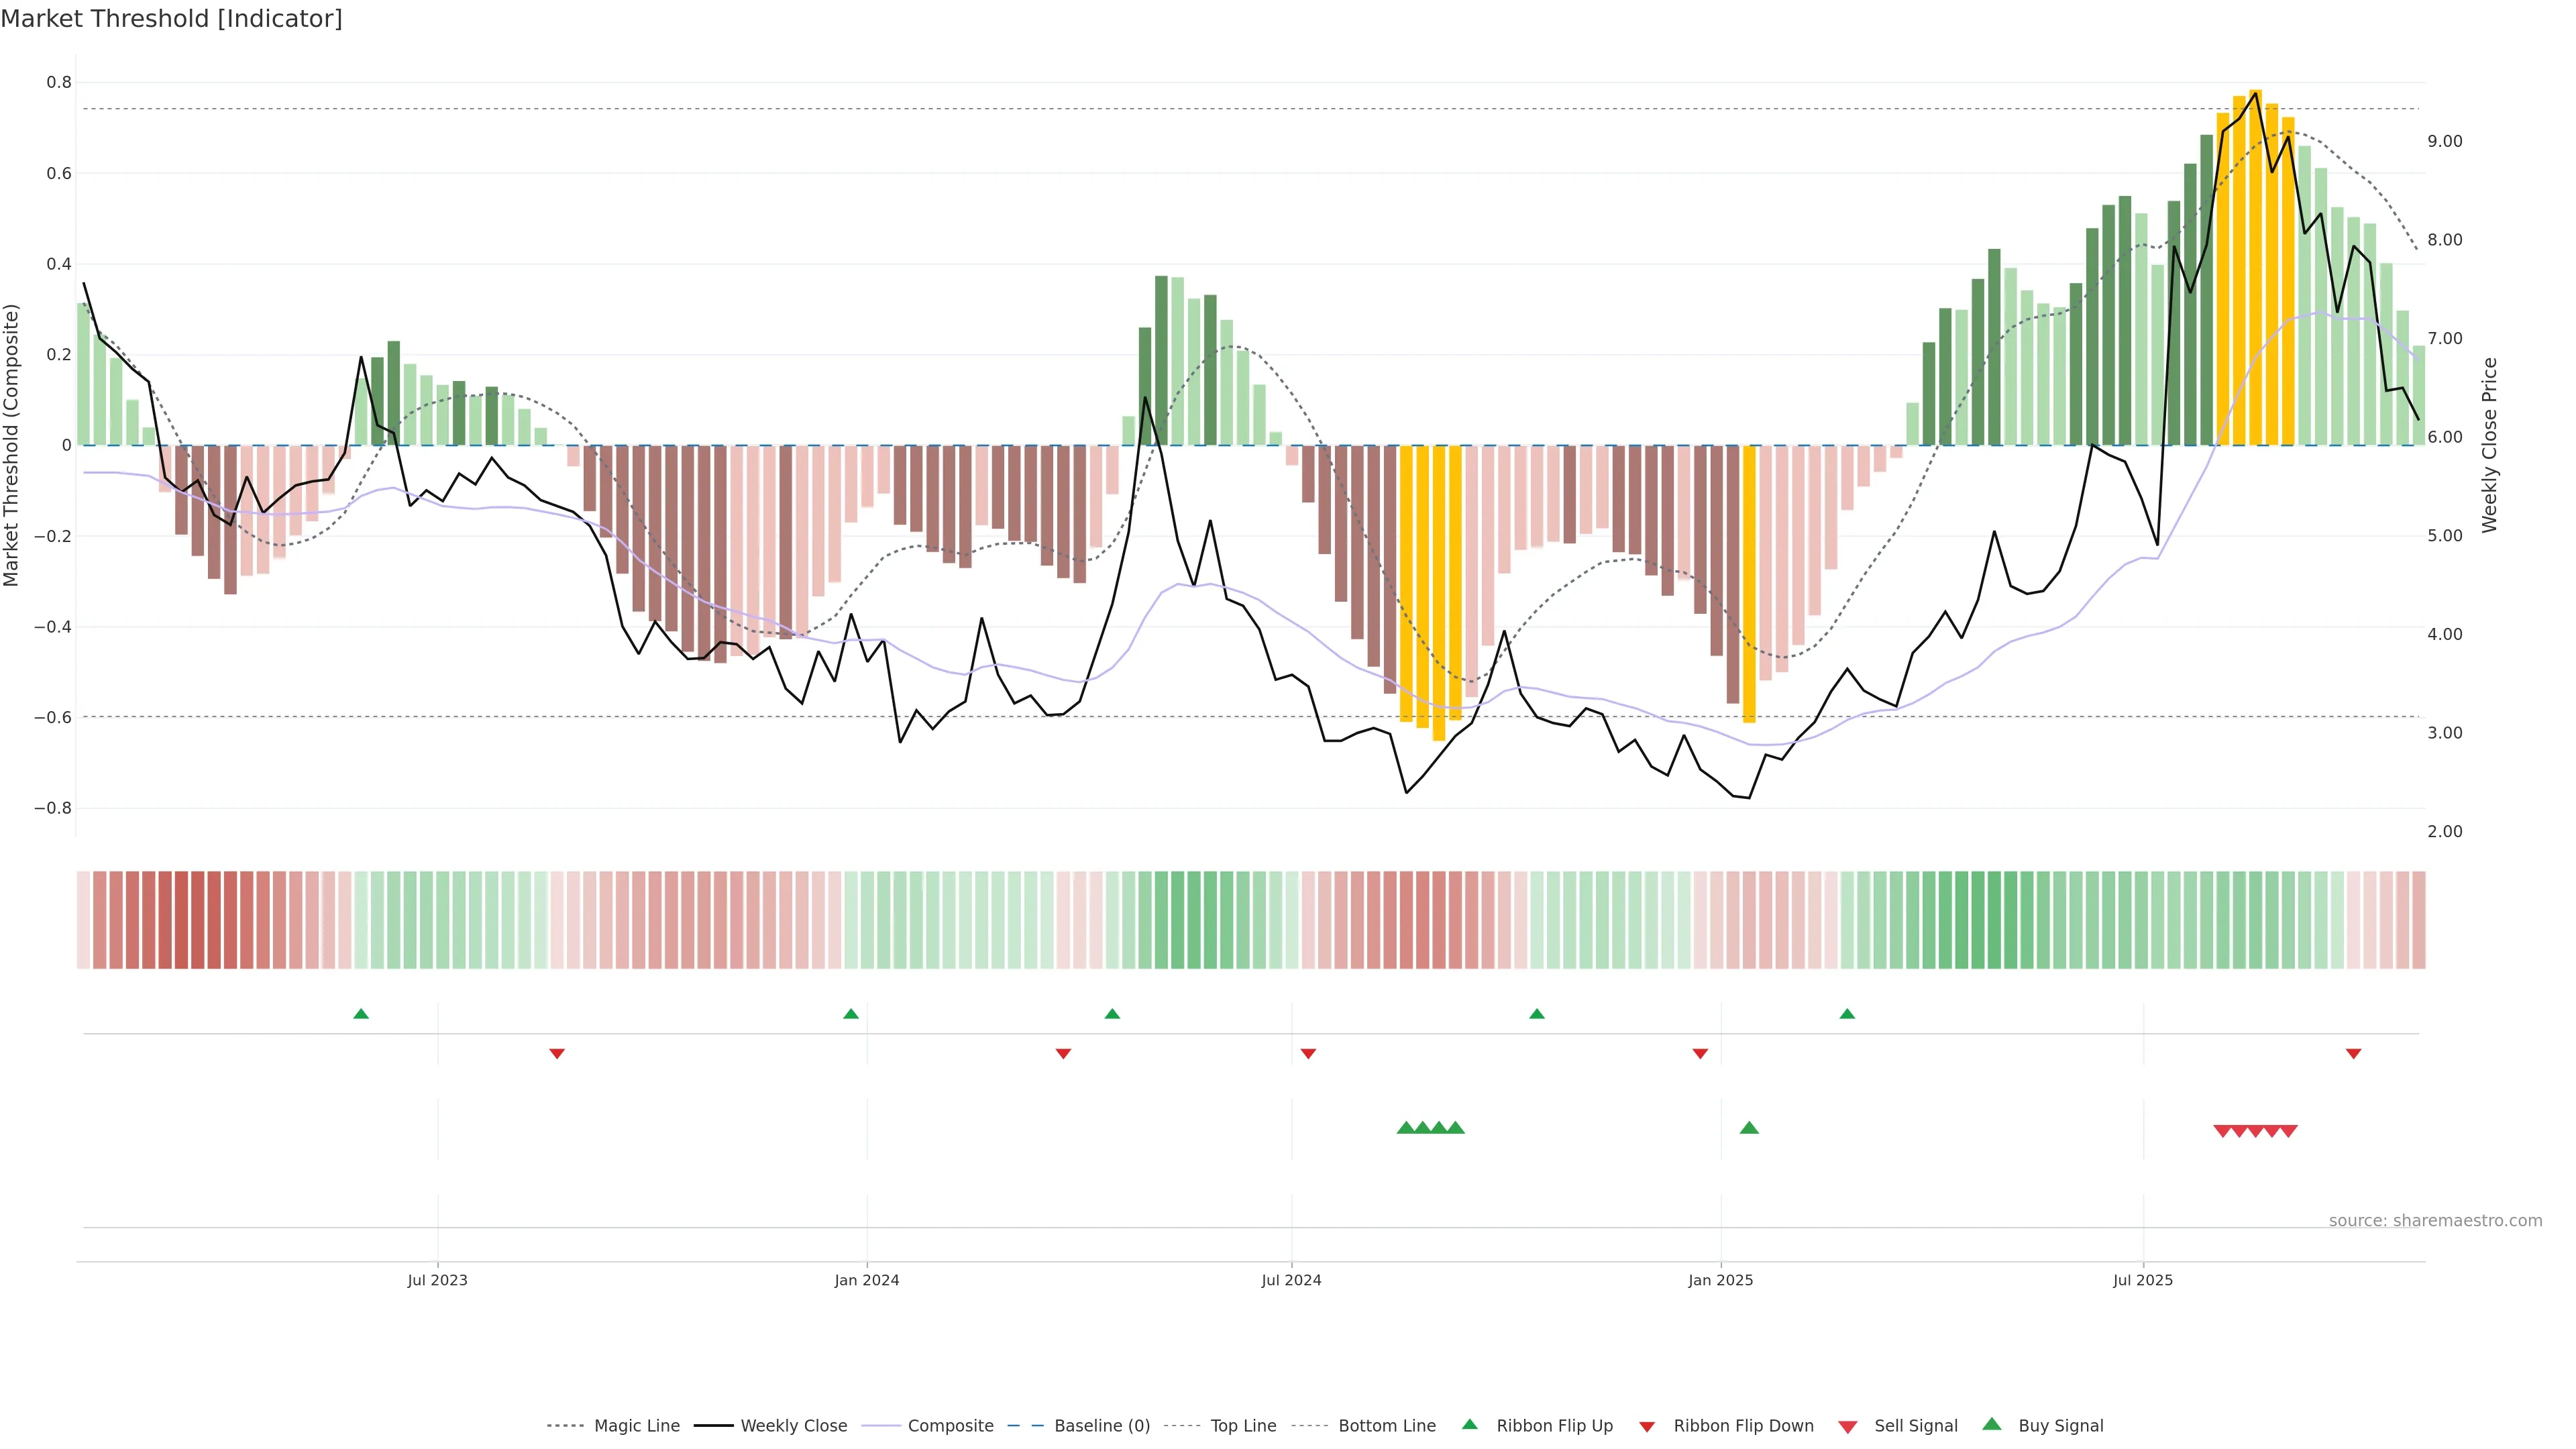The image size is (2576, 1449).
Task: Click the sharemaestro.com source text
Action: 2435,1221
